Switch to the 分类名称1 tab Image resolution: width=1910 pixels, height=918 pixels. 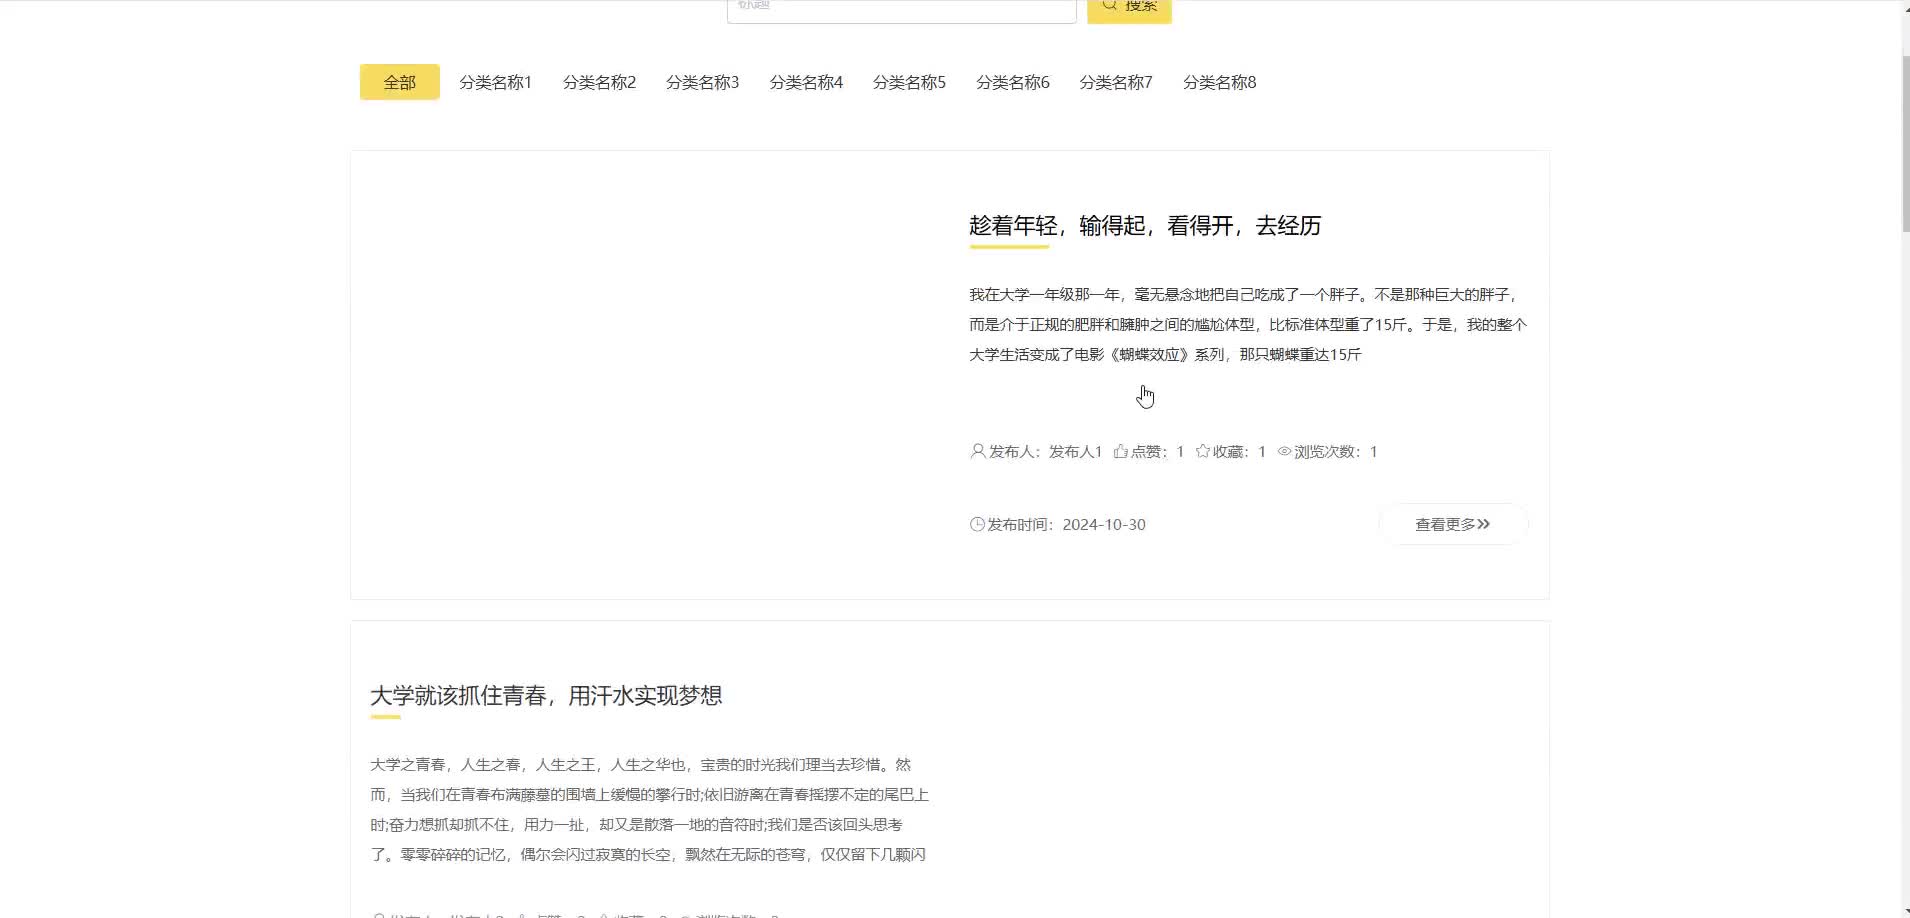click(496, 82)
